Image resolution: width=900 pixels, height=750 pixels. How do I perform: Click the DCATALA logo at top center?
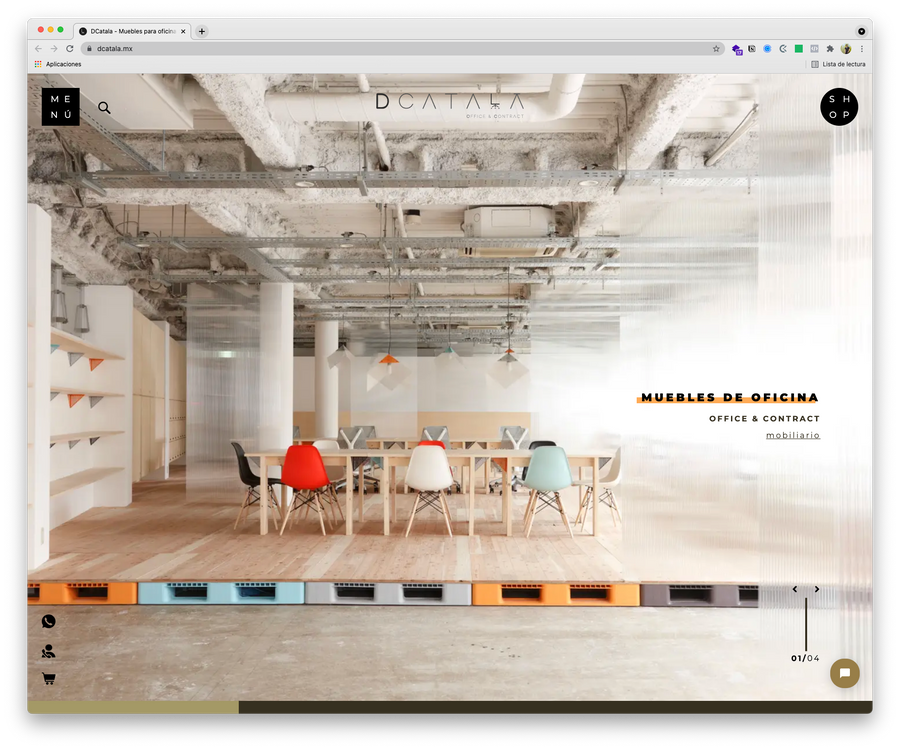tap(449, 104)
